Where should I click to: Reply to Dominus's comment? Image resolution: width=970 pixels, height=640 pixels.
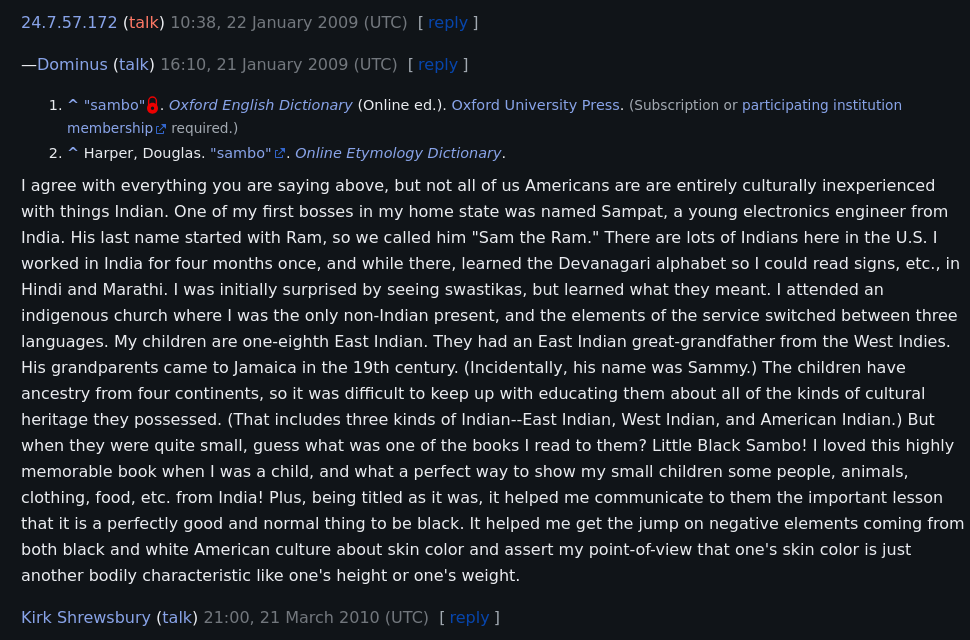coord(437,64)
